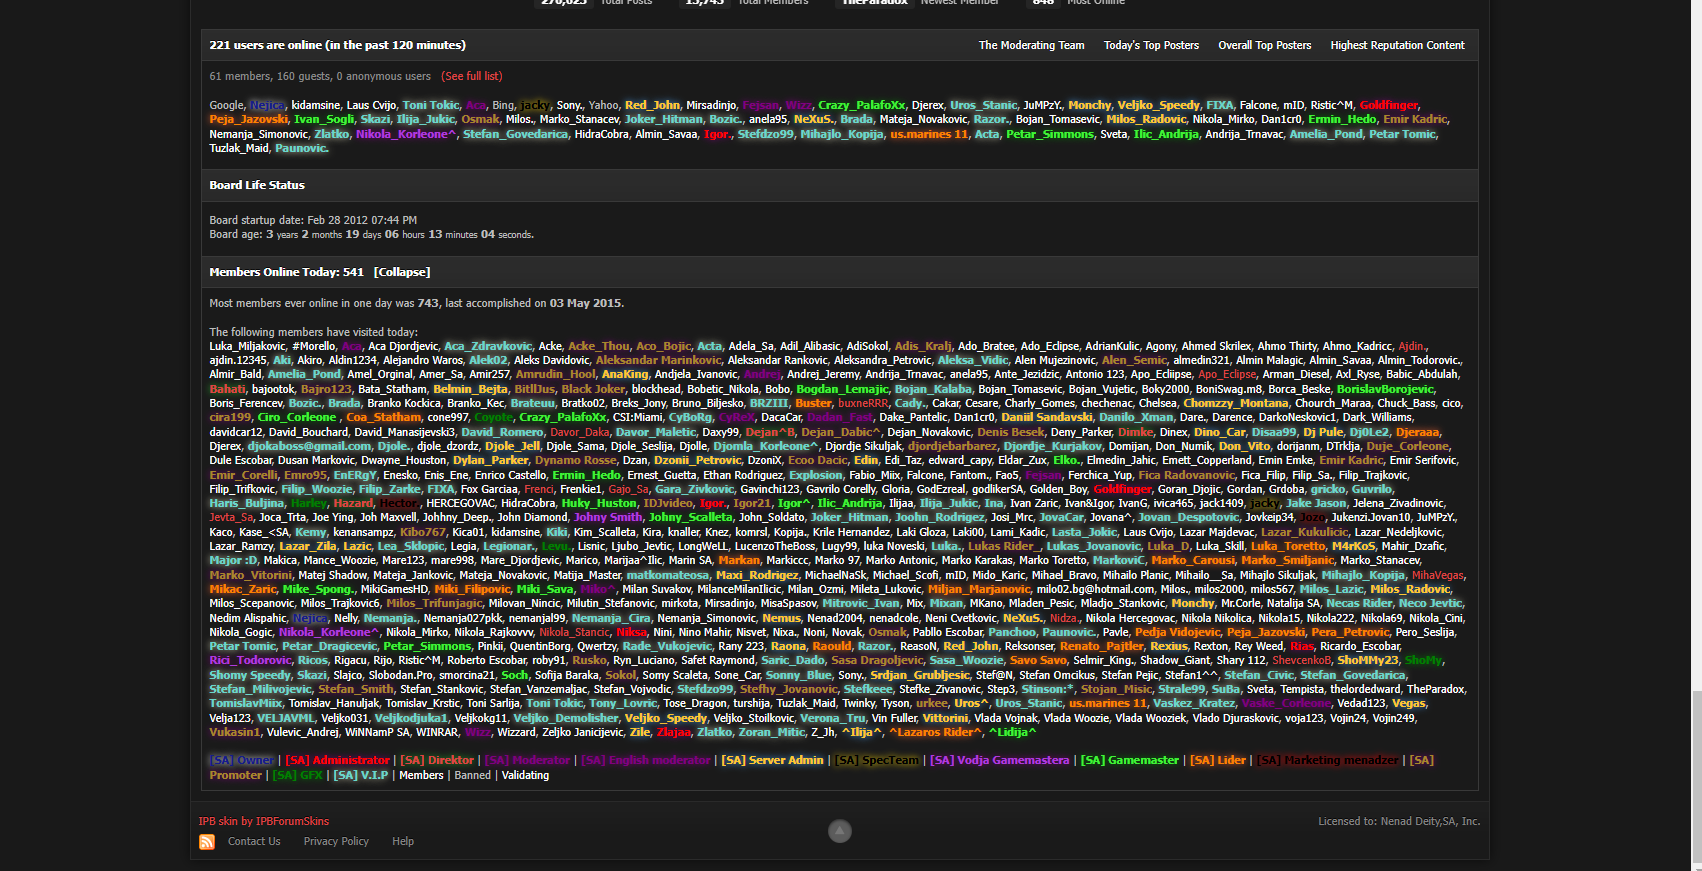Screen dimensions: 1702x871
Task: Open Aleksandar Marinkovic's profile
Action: coord(658,360)
